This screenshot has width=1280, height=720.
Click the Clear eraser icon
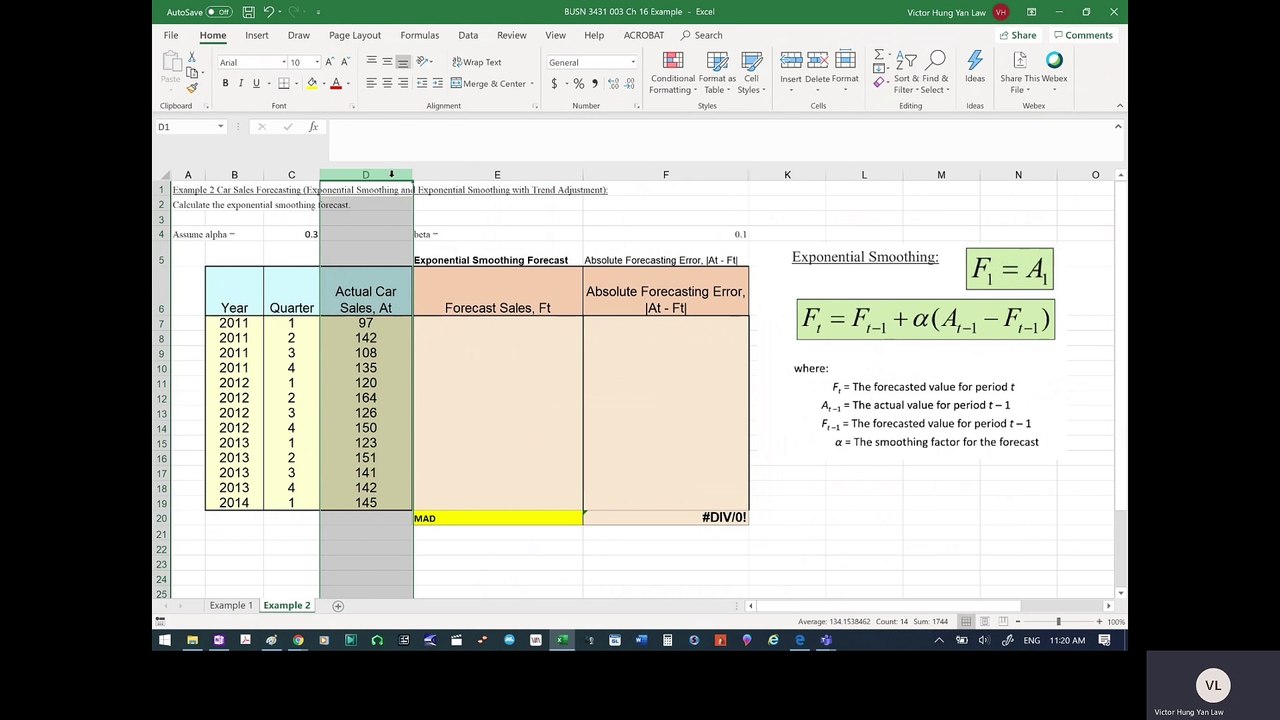(878, 84)
